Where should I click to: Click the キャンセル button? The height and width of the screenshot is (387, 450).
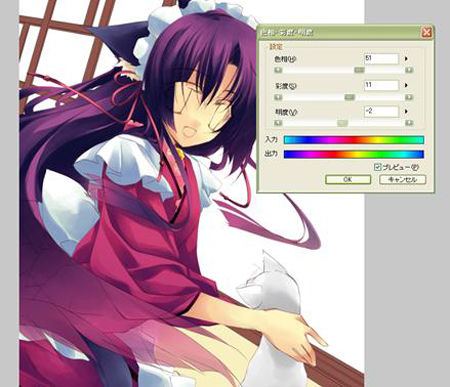(x=403, y=179)
